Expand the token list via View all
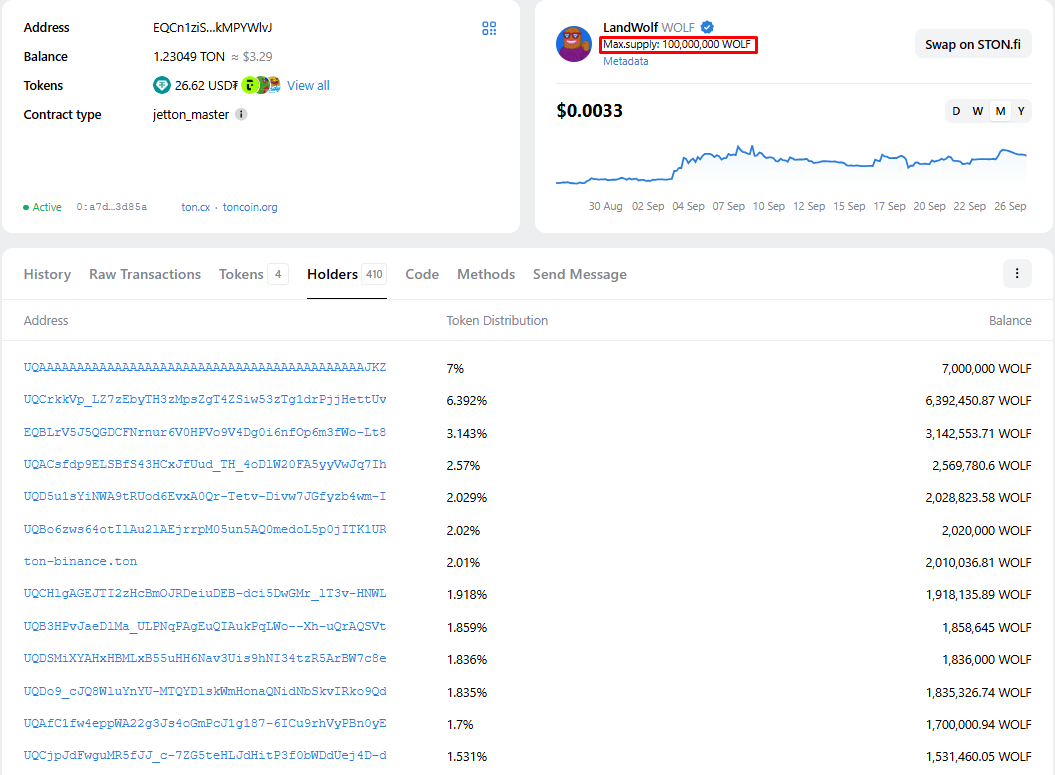 click(x=307, y=85)
